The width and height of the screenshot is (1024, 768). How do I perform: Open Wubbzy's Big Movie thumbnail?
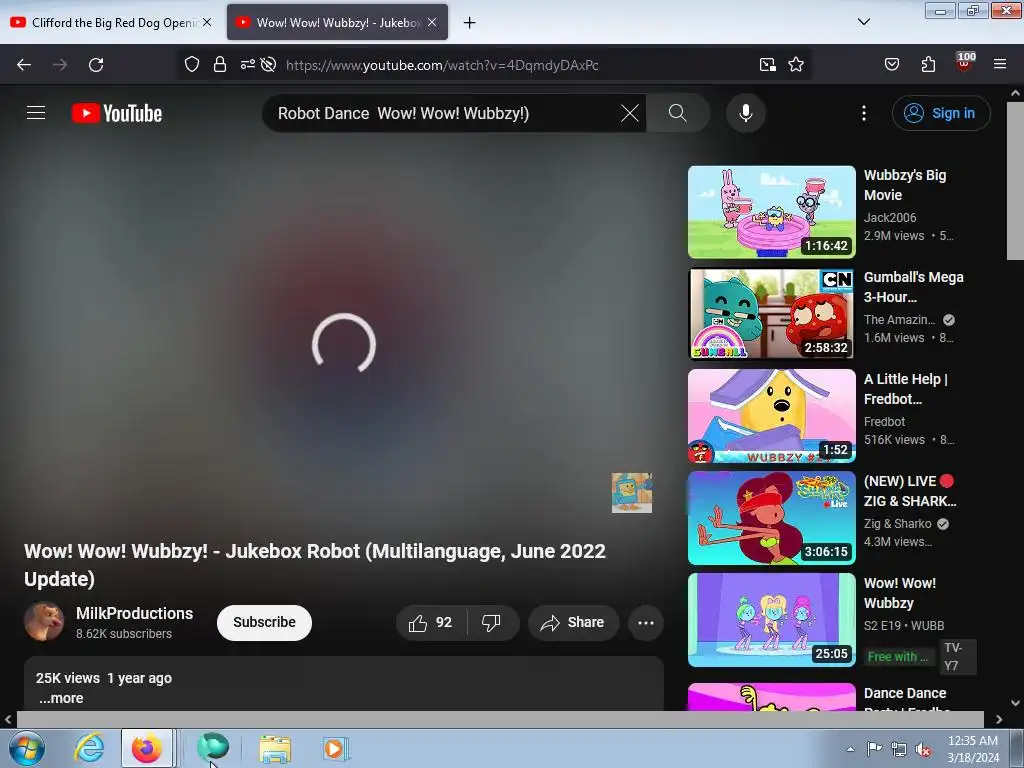771,212
